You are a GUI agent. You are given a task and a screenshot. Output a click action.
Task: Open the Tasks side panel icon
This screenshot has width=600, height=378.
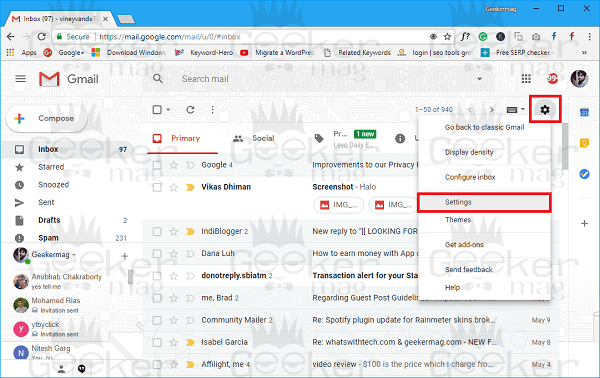pyautogui.click(x=584, y=174)
